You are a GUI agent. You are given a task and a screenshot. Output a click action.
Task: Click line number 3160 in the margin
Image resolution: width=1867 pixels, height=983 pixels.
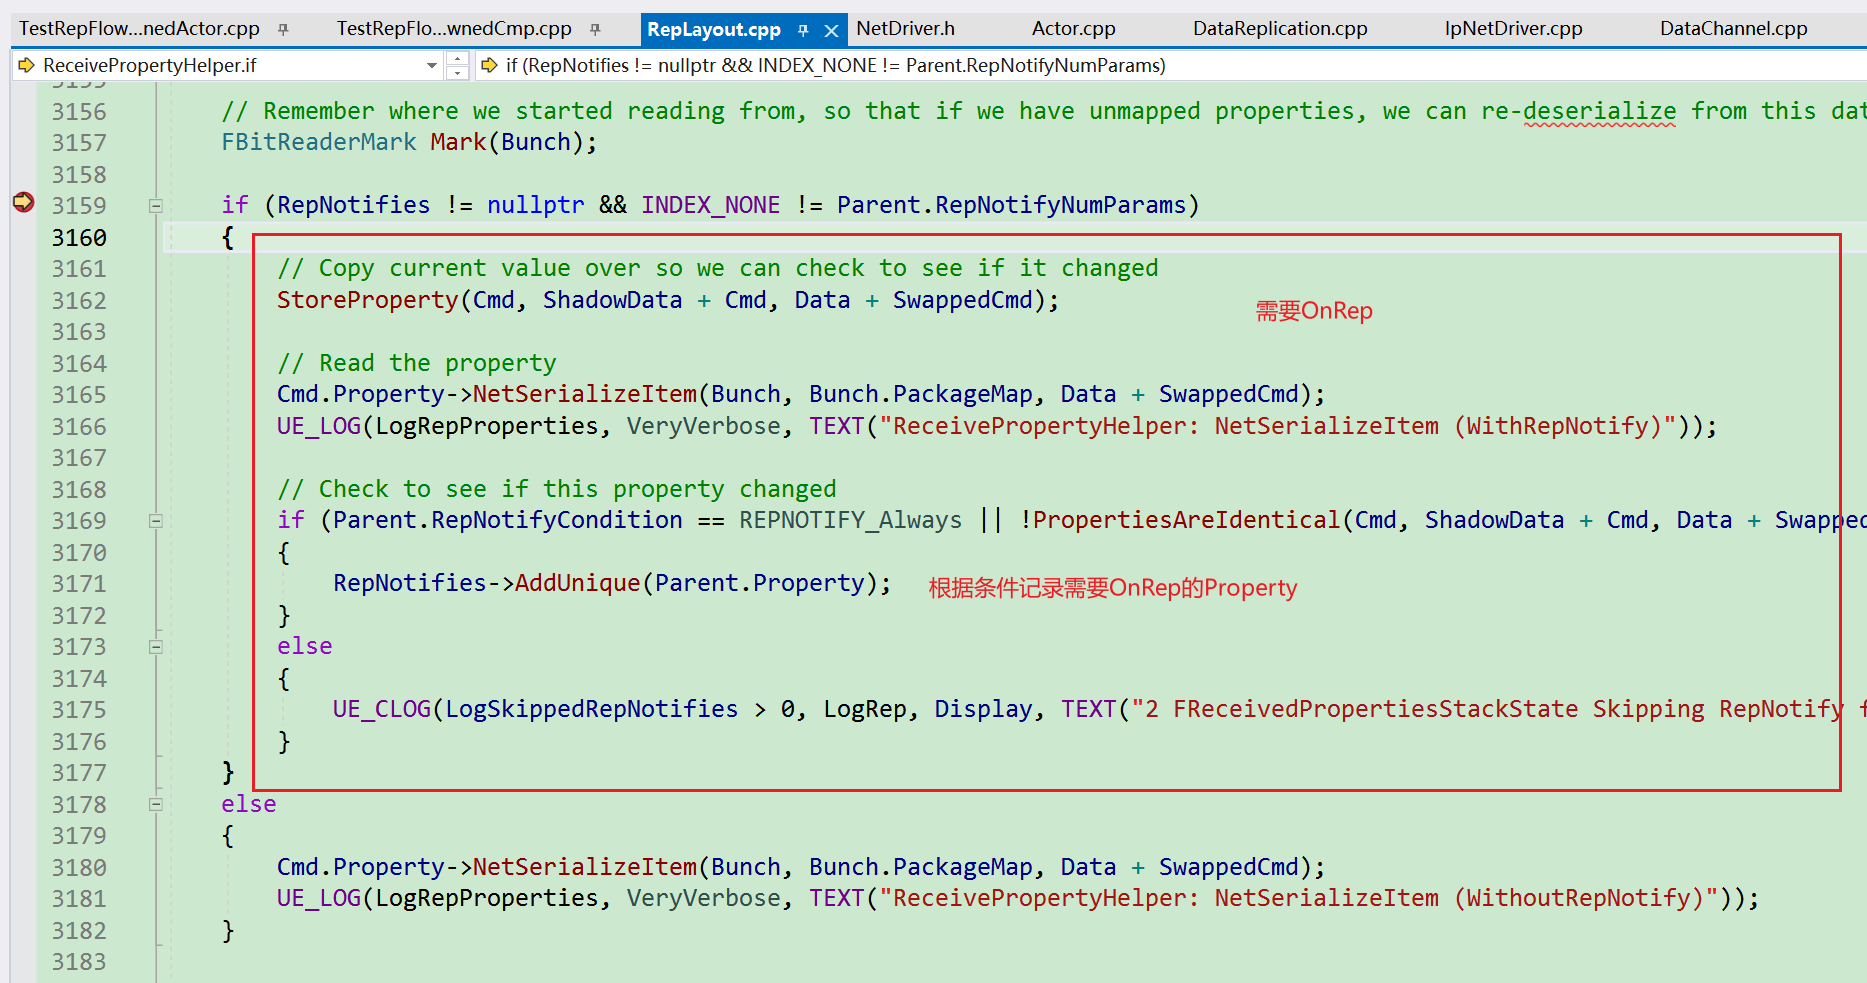click(79, 238)
